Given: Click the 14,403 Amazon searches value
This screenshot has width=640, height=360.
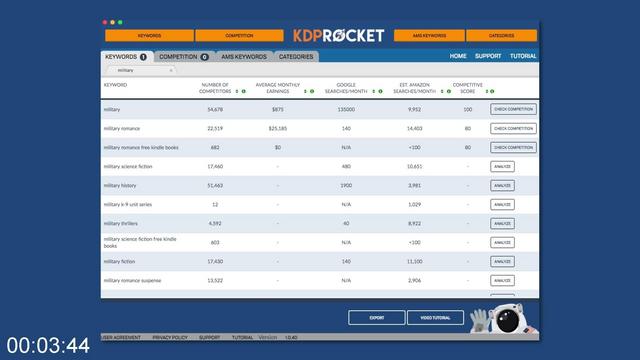Looking at the screenshot, I should [x=414, y=129].
